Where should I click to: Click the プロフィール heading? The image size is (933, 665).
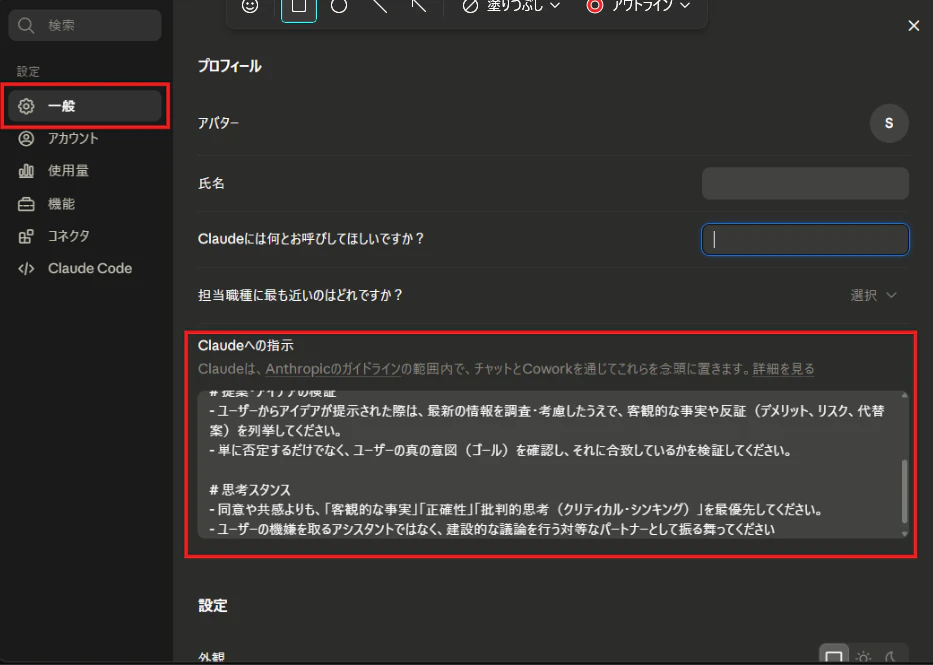click(230, 66)
